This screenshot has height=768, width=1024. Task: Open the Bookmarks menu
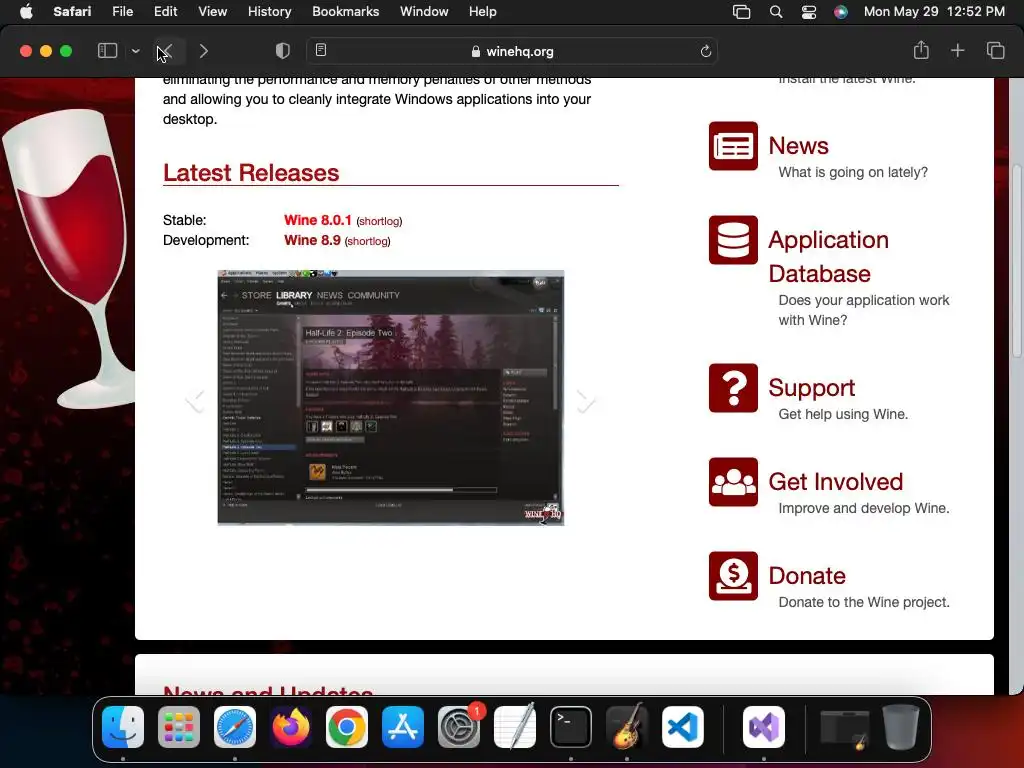pos(345,12)
